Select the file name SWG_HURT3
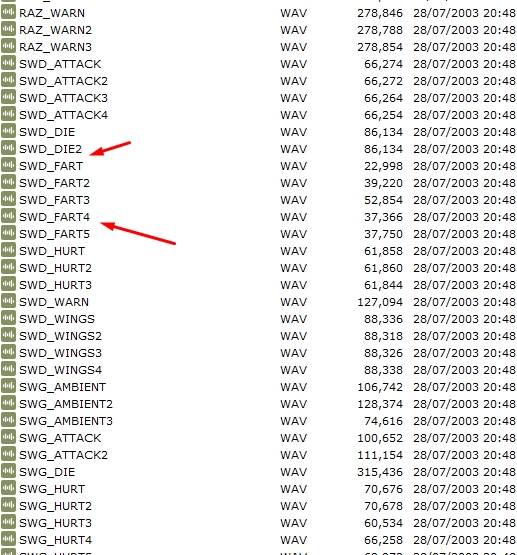The image size is (517, 555). click(x=56, y=523)
